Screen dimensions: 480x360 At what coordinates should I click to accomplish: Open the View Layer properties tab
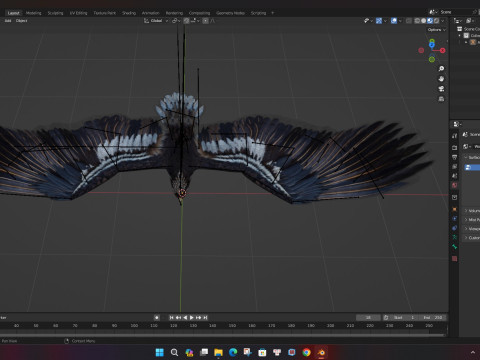coord(455,166)
